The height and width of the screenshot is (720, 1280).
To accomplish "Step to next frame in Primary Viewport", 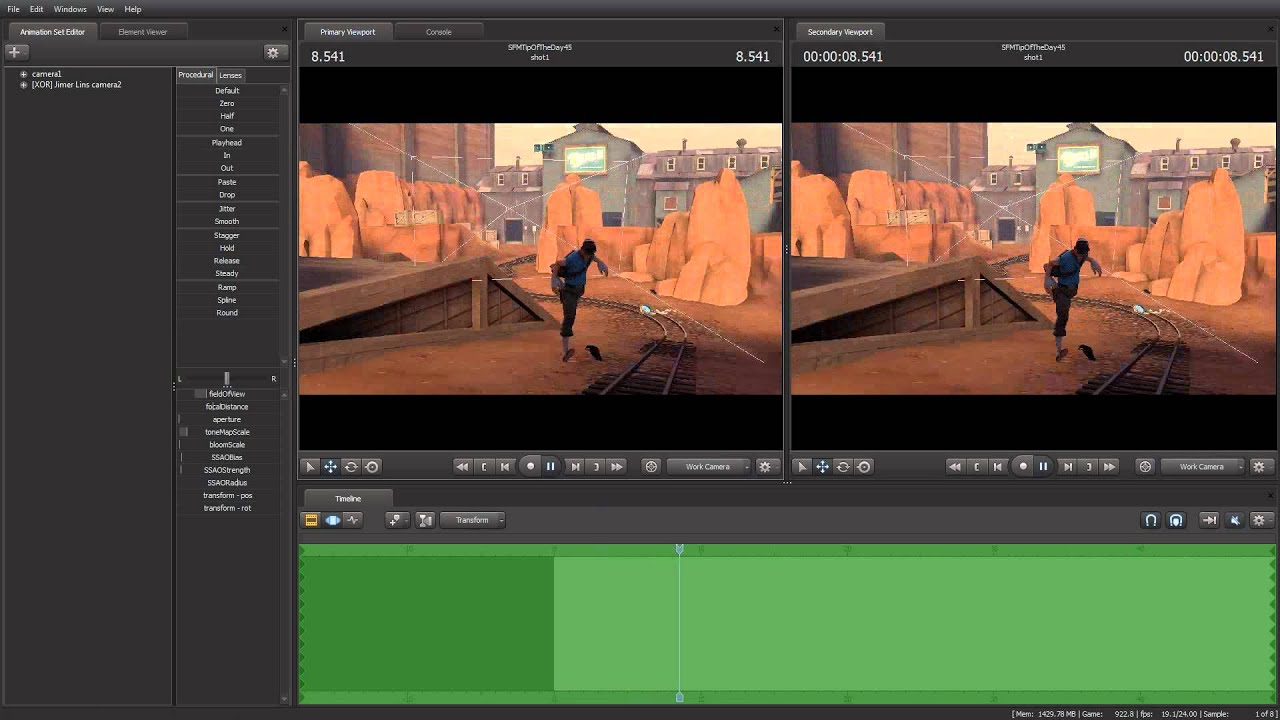I will [x=575, y=466].
